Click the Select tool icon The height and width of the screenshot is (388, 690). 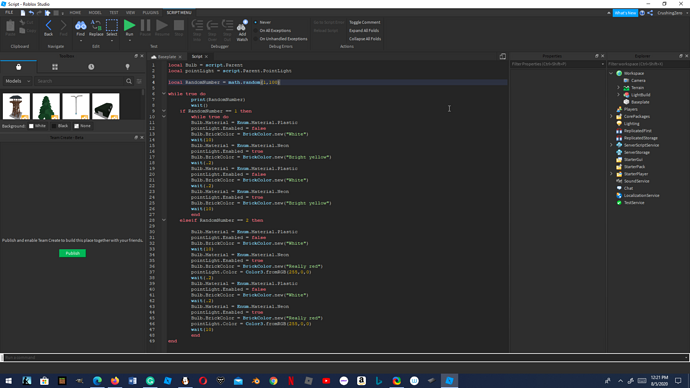(x=112, y=26)
